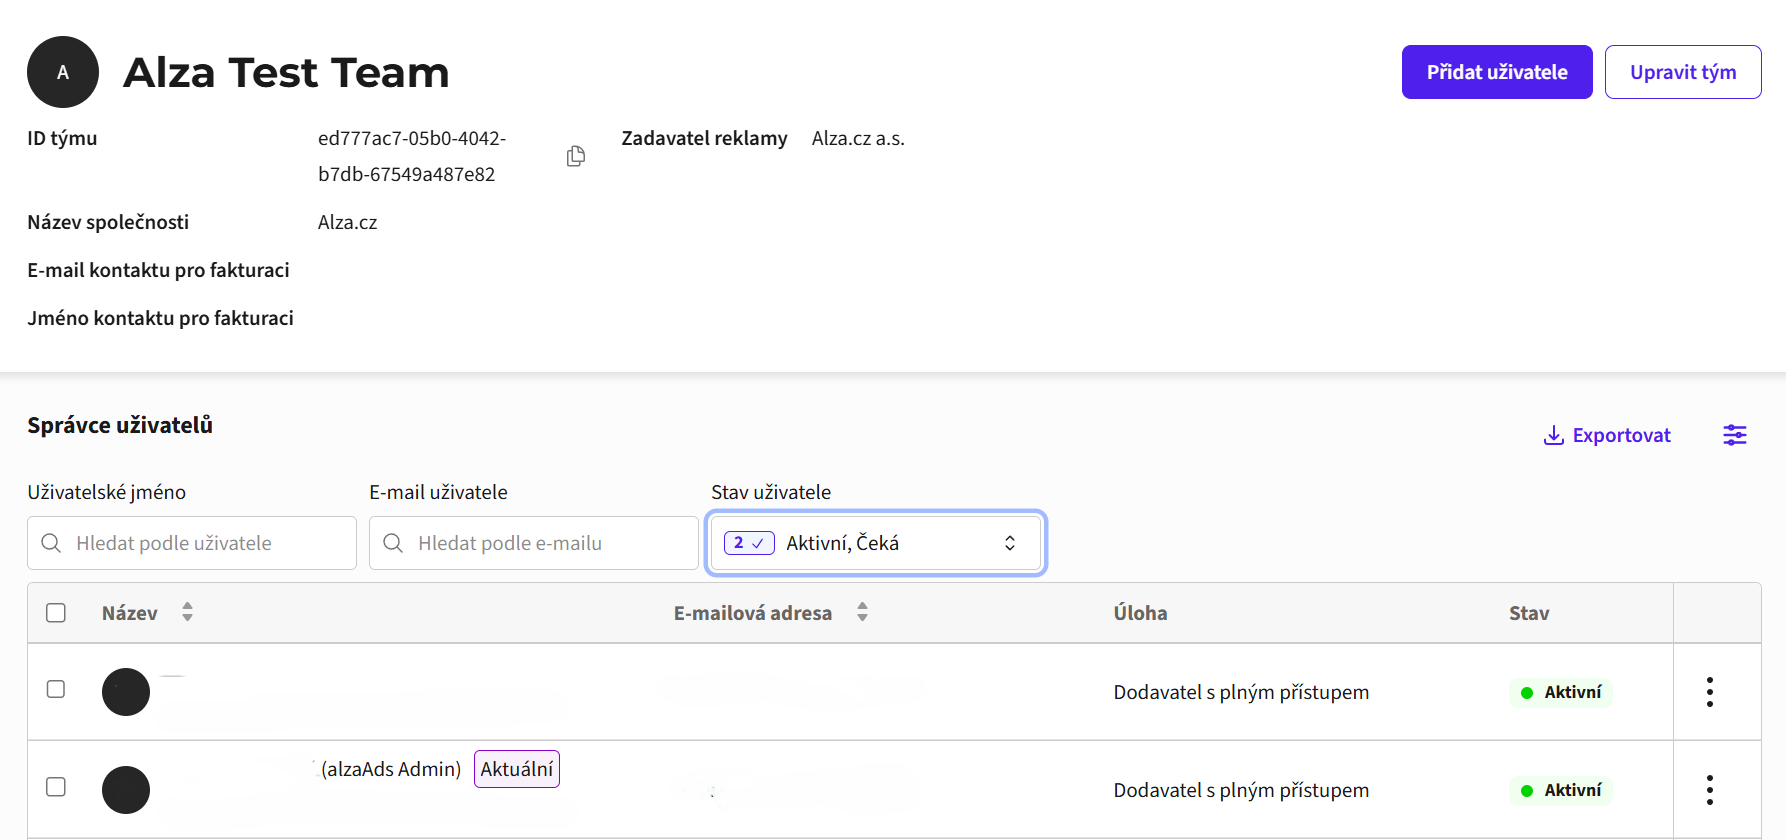Image resolution: width=1786 pixels, height=840 pixels.
Task: Click the (alzaAds Admin) name text
Action: pyautogui.click(x=391, y=769)
